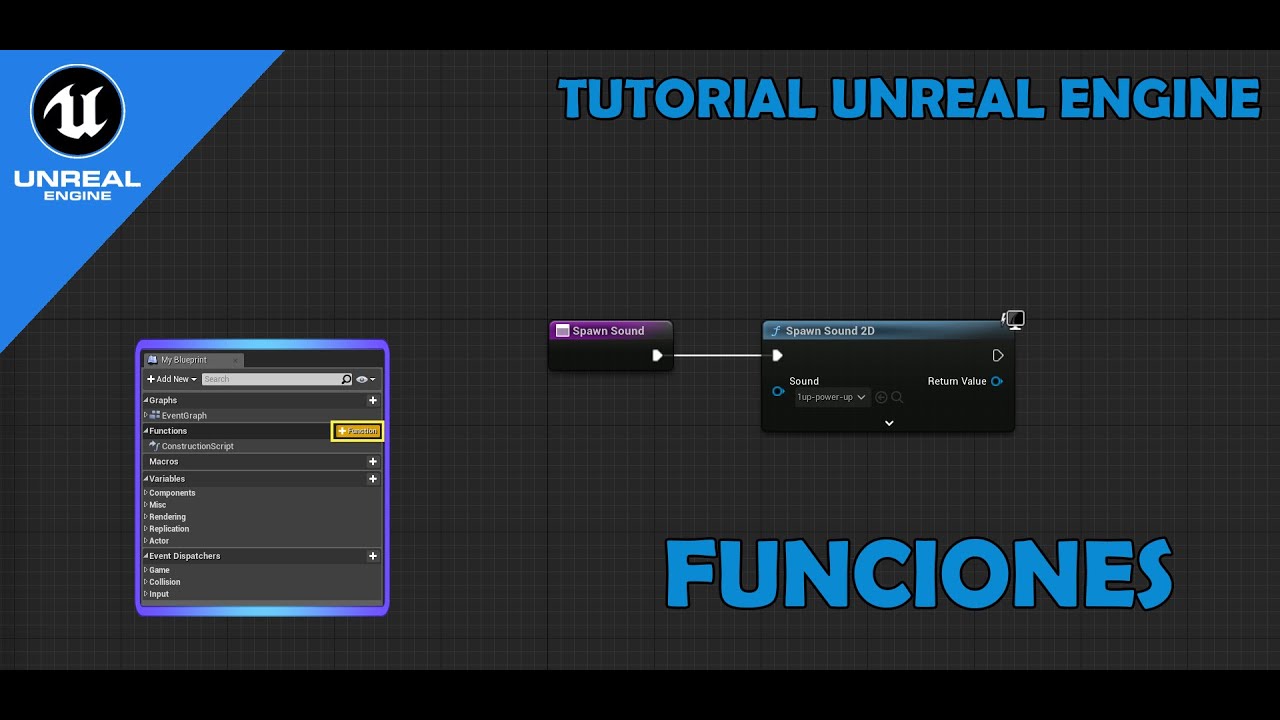Screen dimensions: 1280x720
Task: Expand the Input dispatcher category
Action: click(146, 594)
